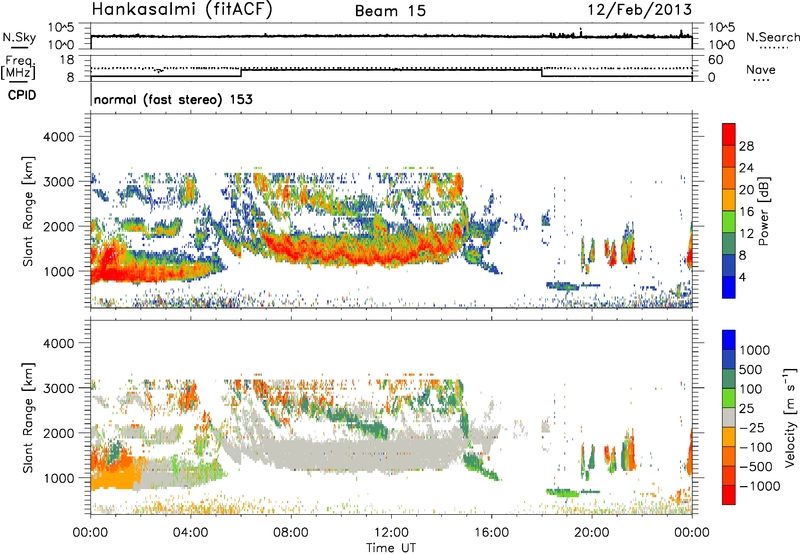Click the '16:00' time axis tick label

tap(491, 532)
